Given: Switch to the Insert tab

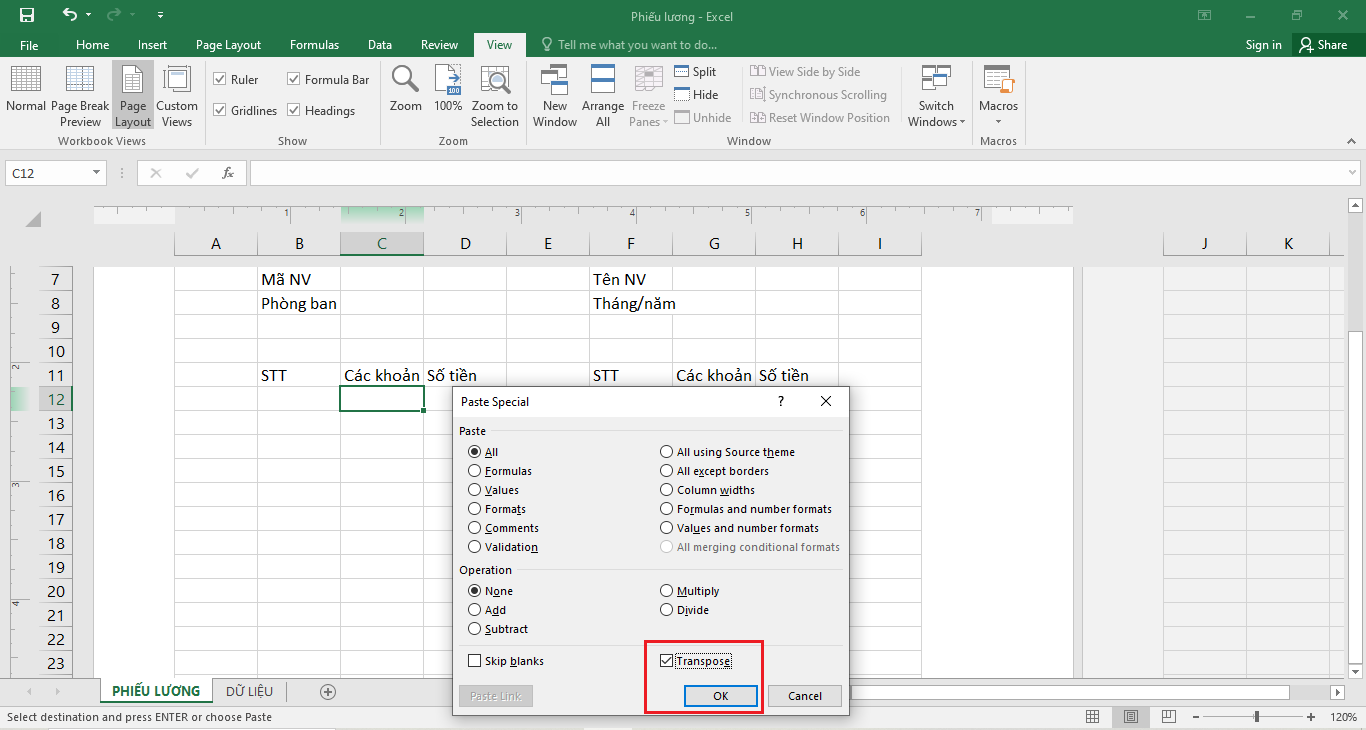Looking at the screenshot, I should (152, 45).
